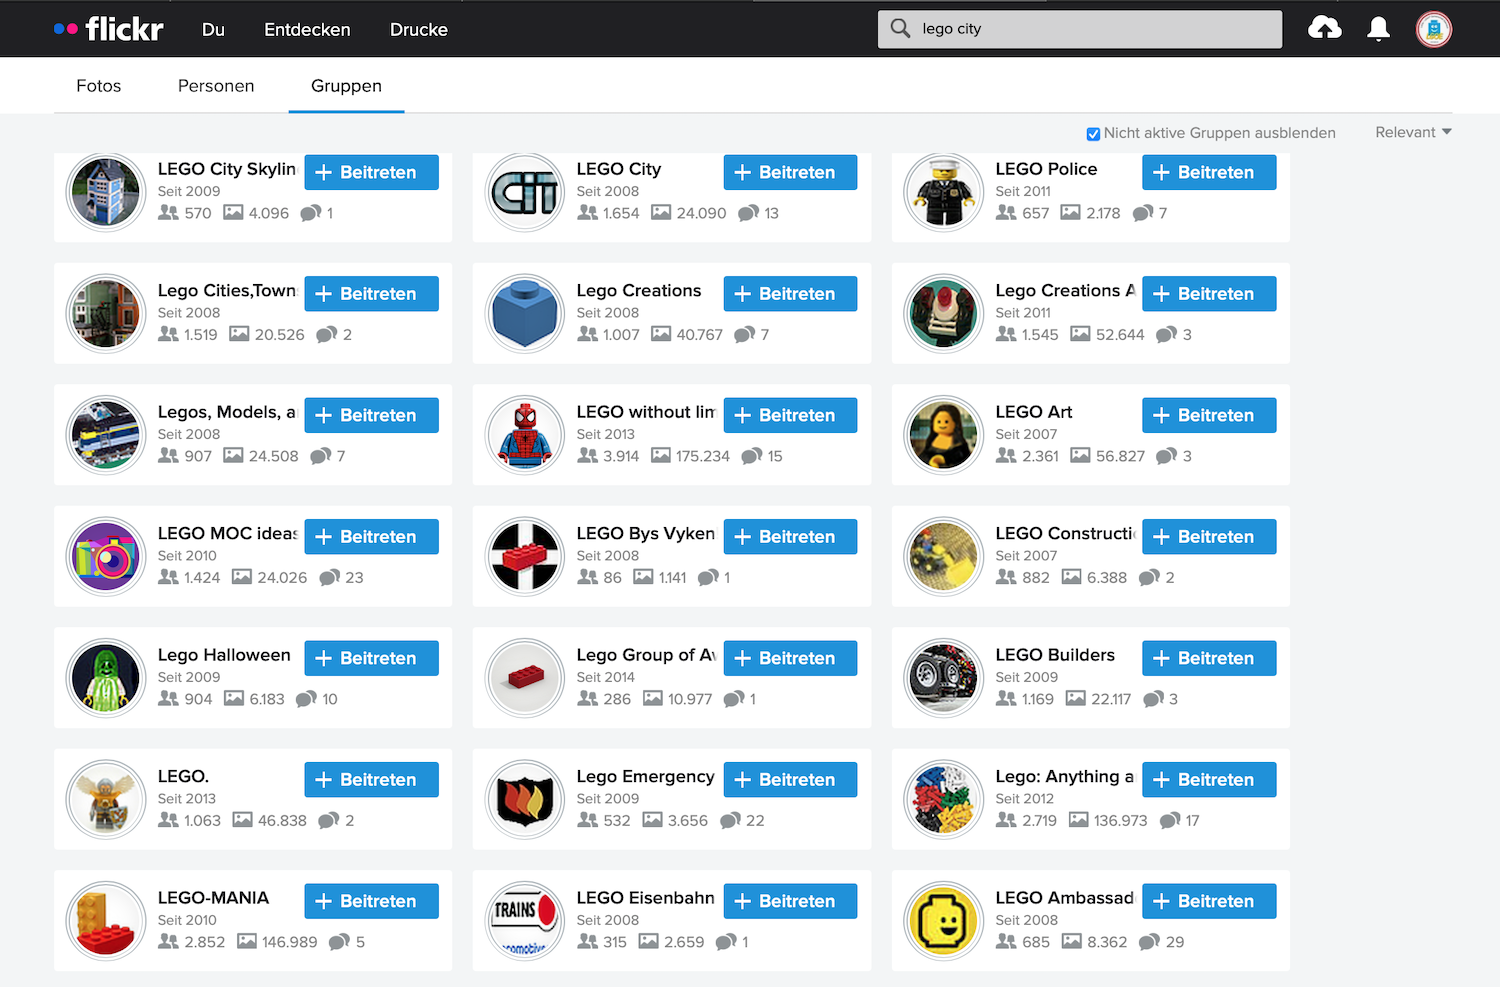1500x987 pixels.
Task: Click the green ghost Lego Halloween avatar
Action: coord(106,678)
